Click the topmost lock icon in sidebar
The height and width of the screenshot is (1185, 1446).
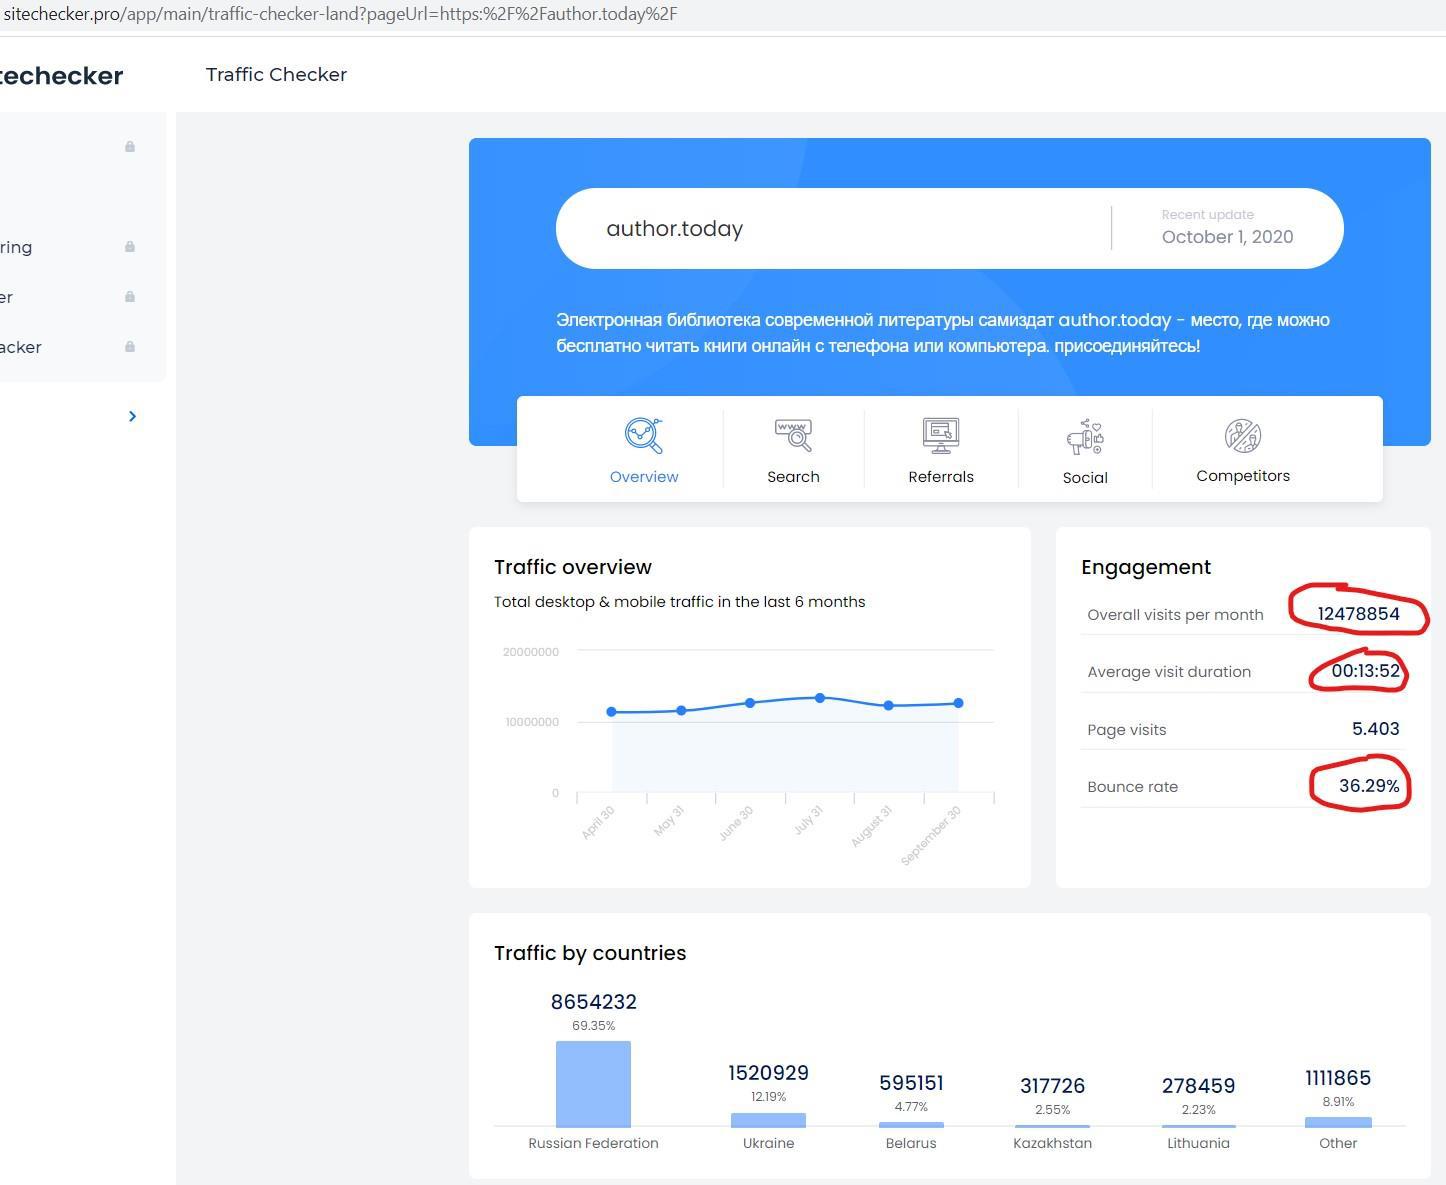click(x=130, y=147)
